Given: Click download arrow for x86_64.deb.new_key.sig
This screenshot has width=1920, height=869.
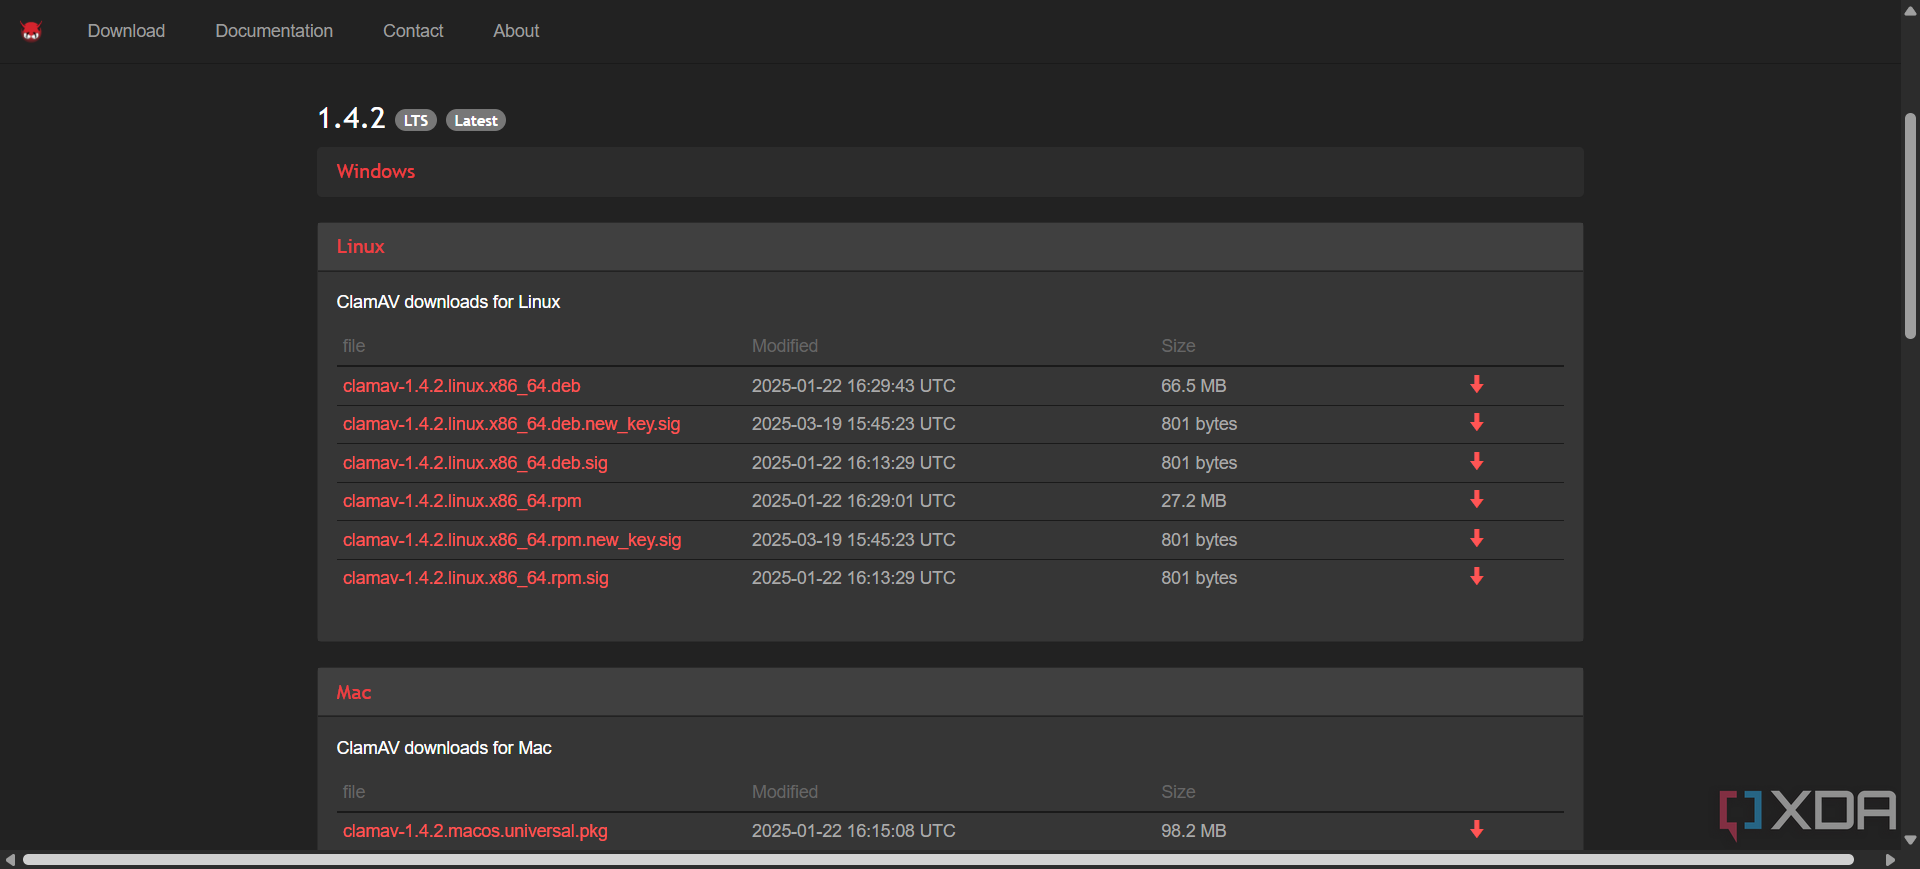Looking at the screenshot, I should click(x=1476, y=423).
